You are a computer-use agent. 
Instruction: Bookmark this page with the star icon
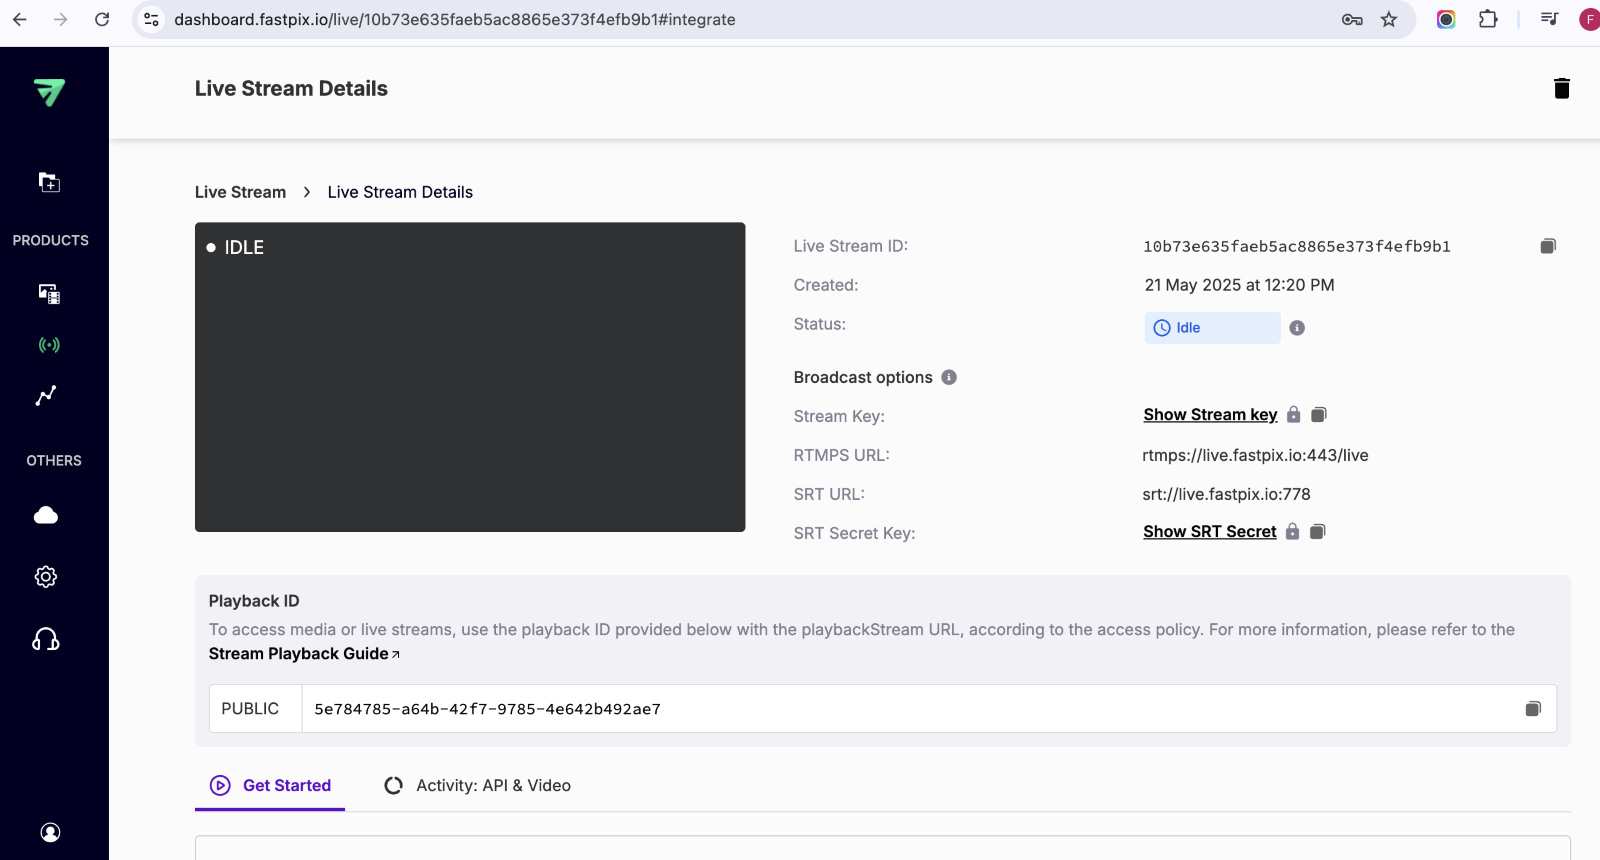[1389, 19]
